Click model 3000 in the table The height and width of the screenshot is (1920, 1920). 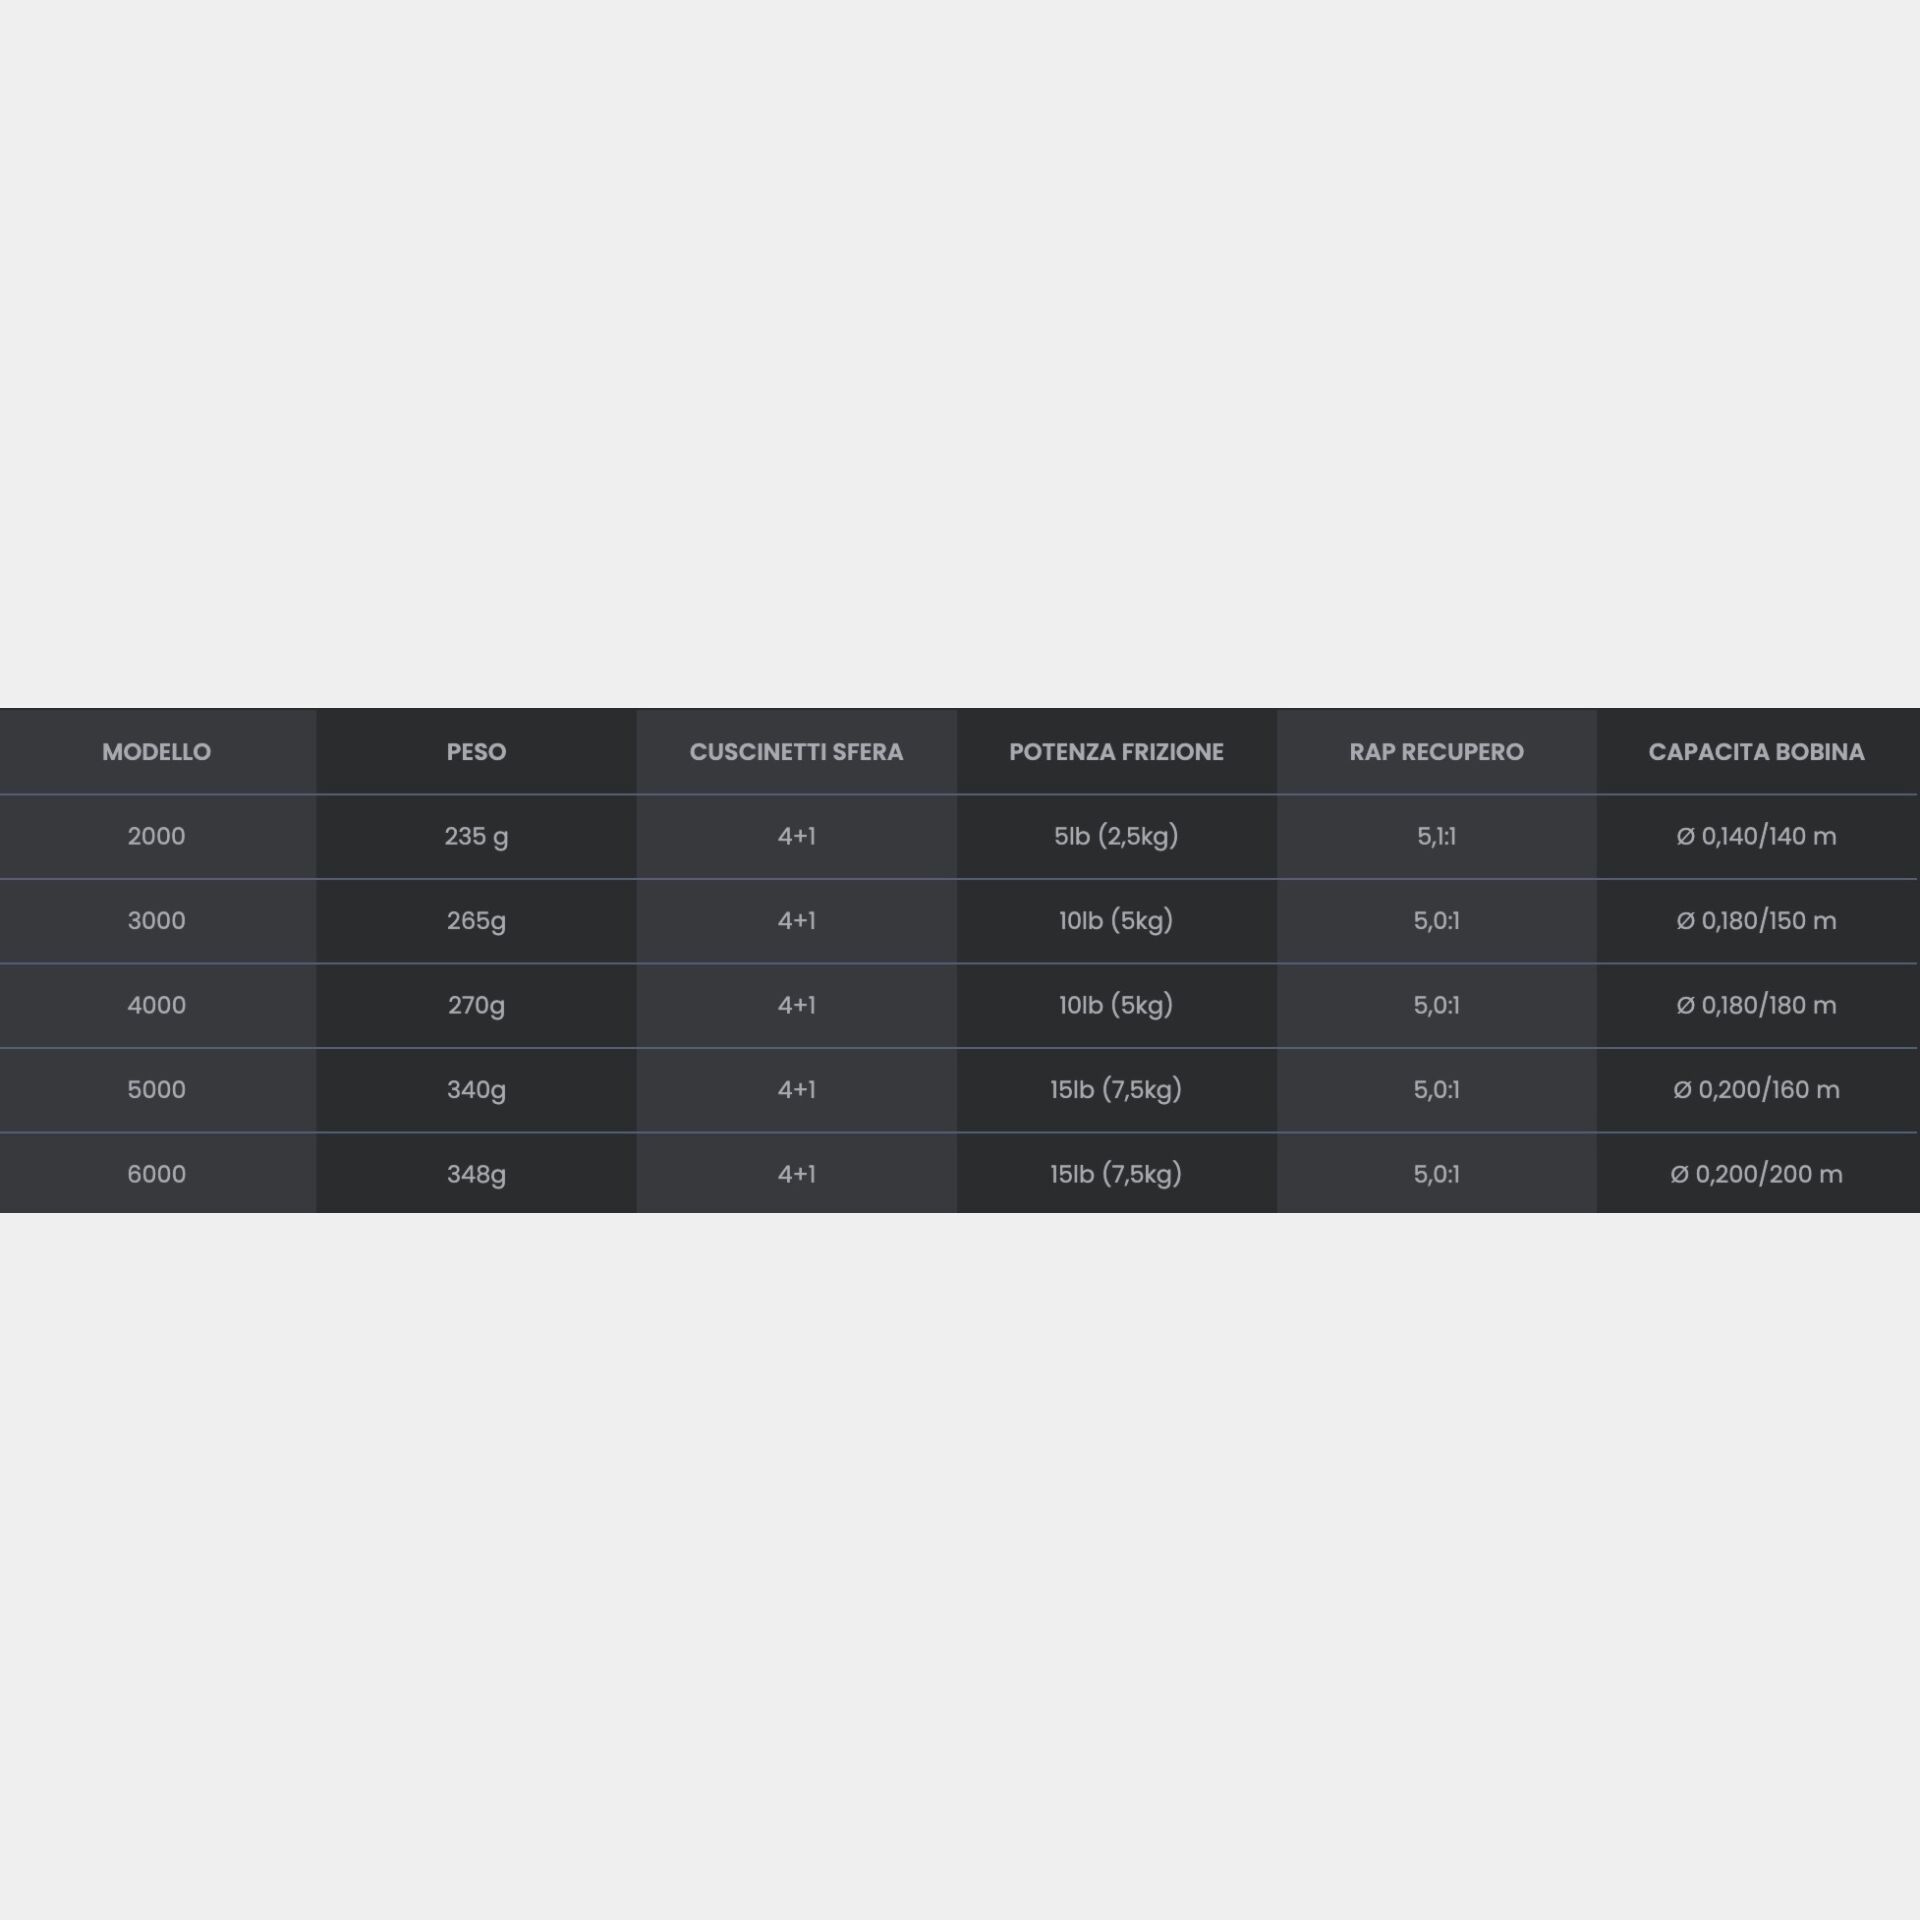click(157, 921)
